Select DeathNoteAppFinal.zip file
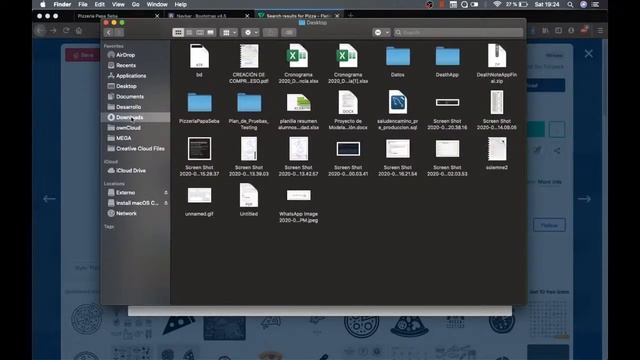 point(497,56)
